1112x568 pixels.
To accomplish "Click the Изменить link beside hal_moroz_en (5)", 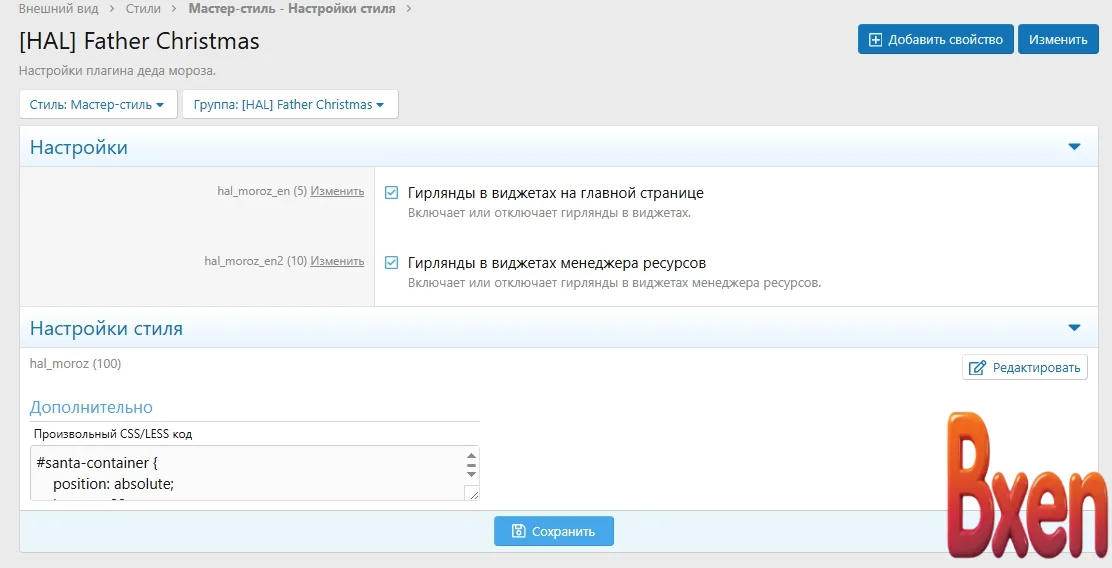I will 337,191.
